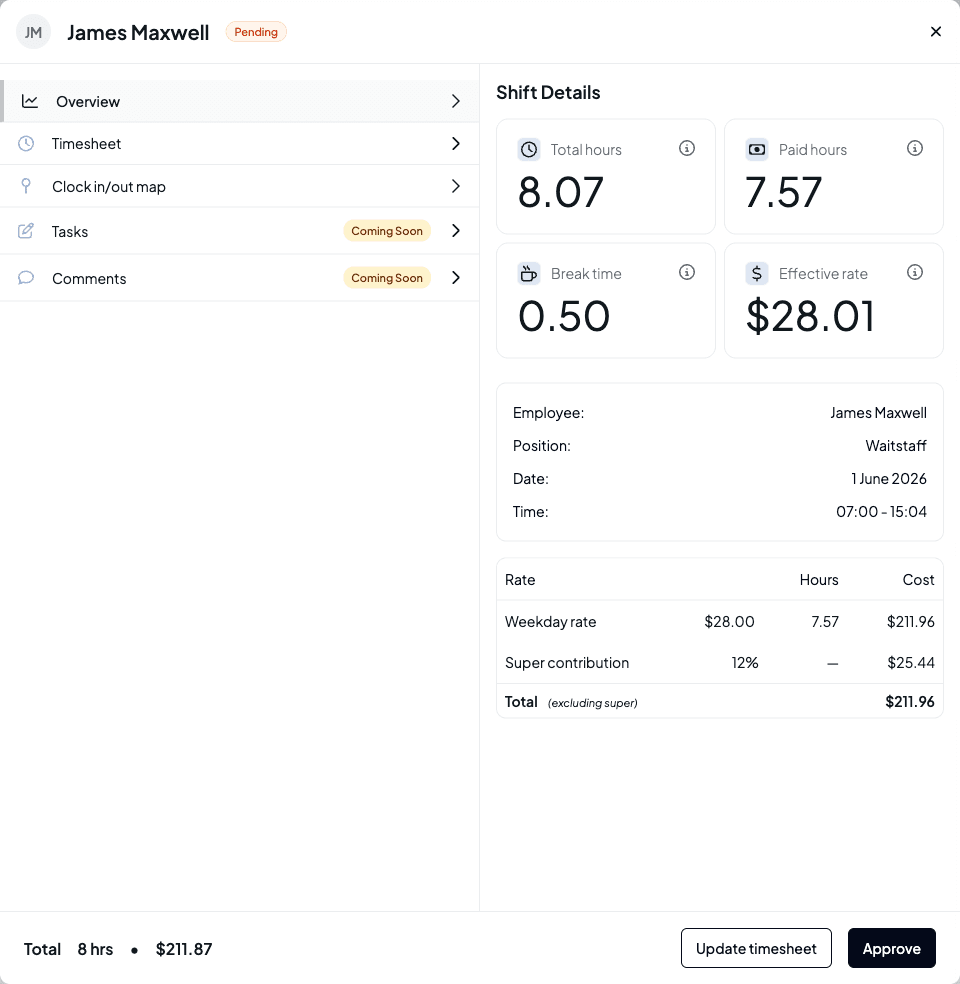The image size is (960, 984).
Task: Click the Position value Waitstaff
Action: point(896,446)
